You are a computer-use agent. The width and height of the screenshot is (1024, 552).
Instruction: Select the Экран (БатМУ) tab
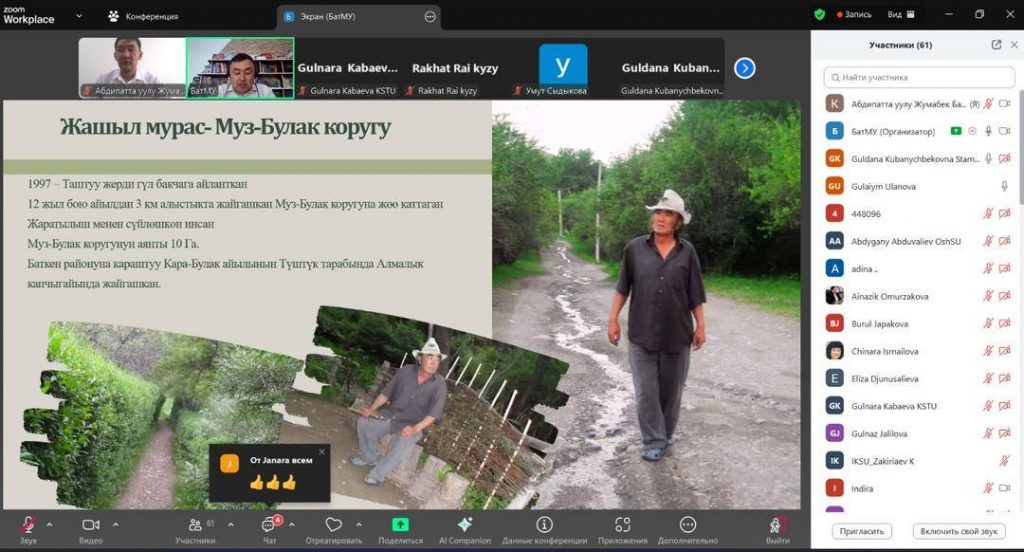pyautogui.click(x=332, y=16)
